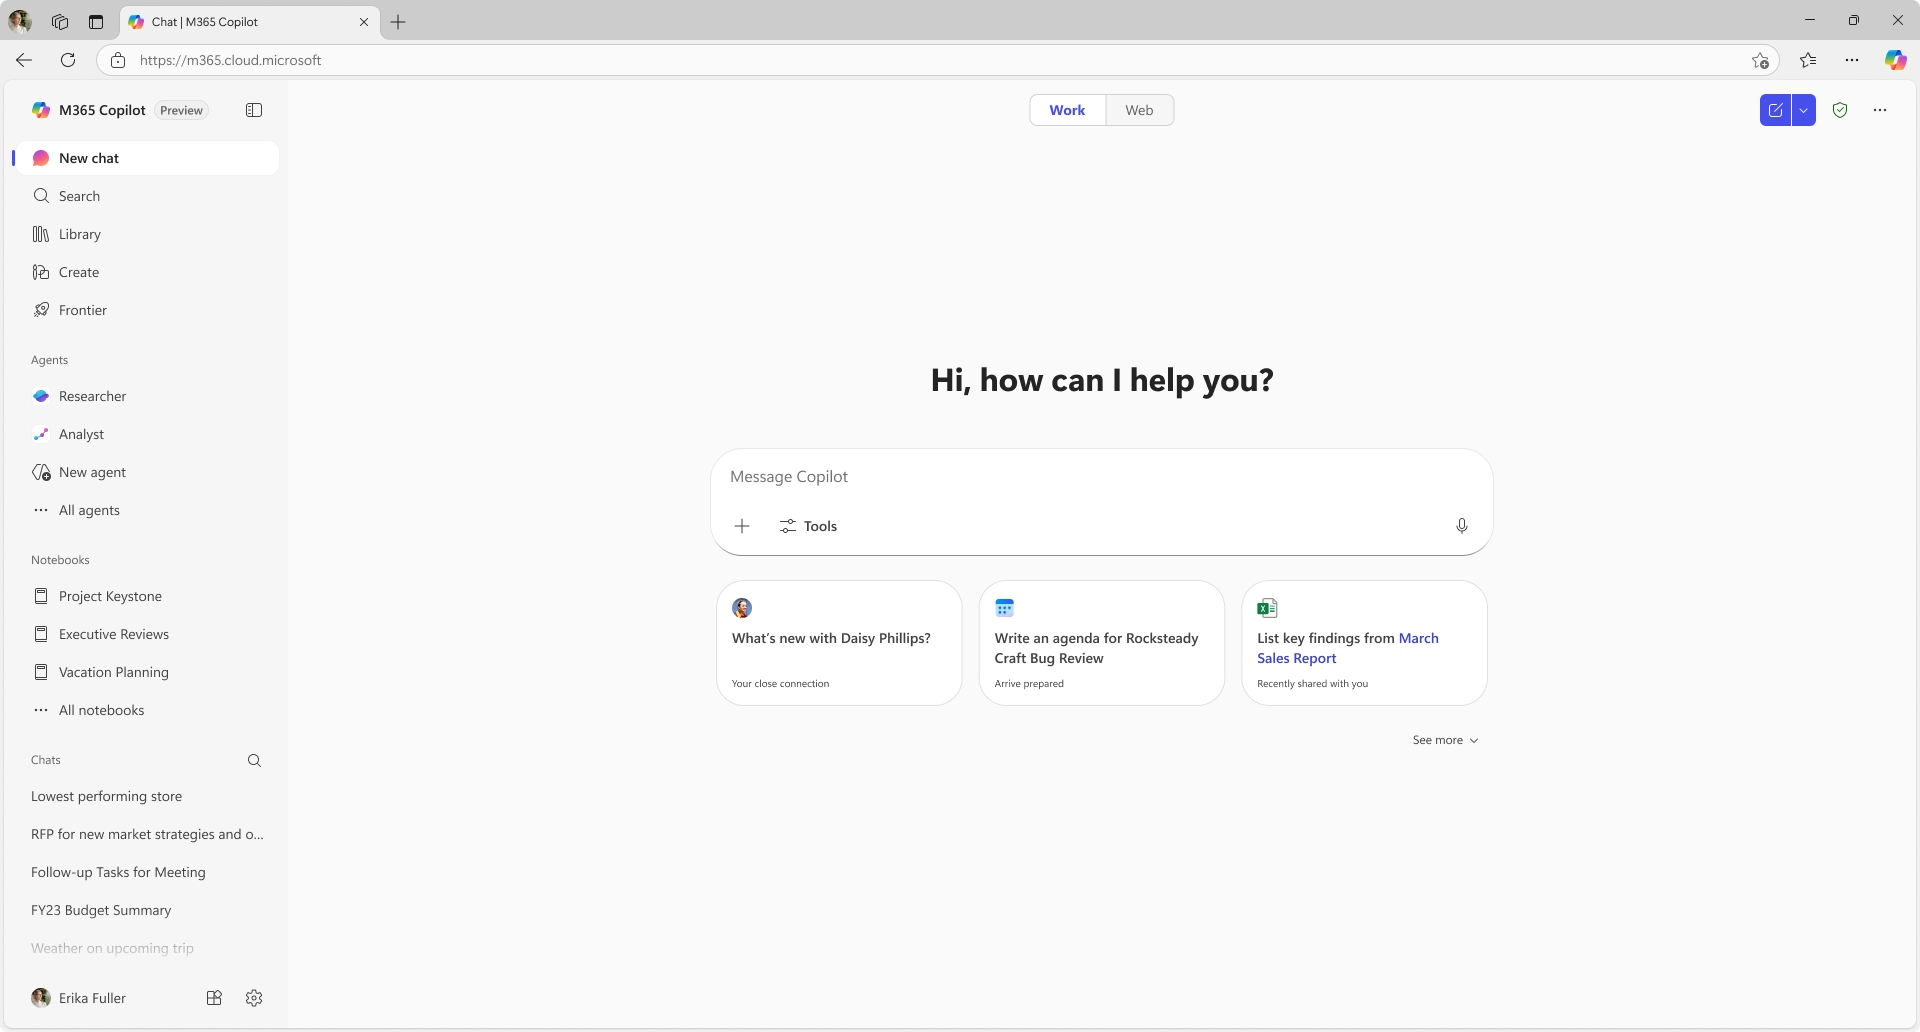
Task: Open the Vacation Planning notebook
Action: tap(113, 672)
